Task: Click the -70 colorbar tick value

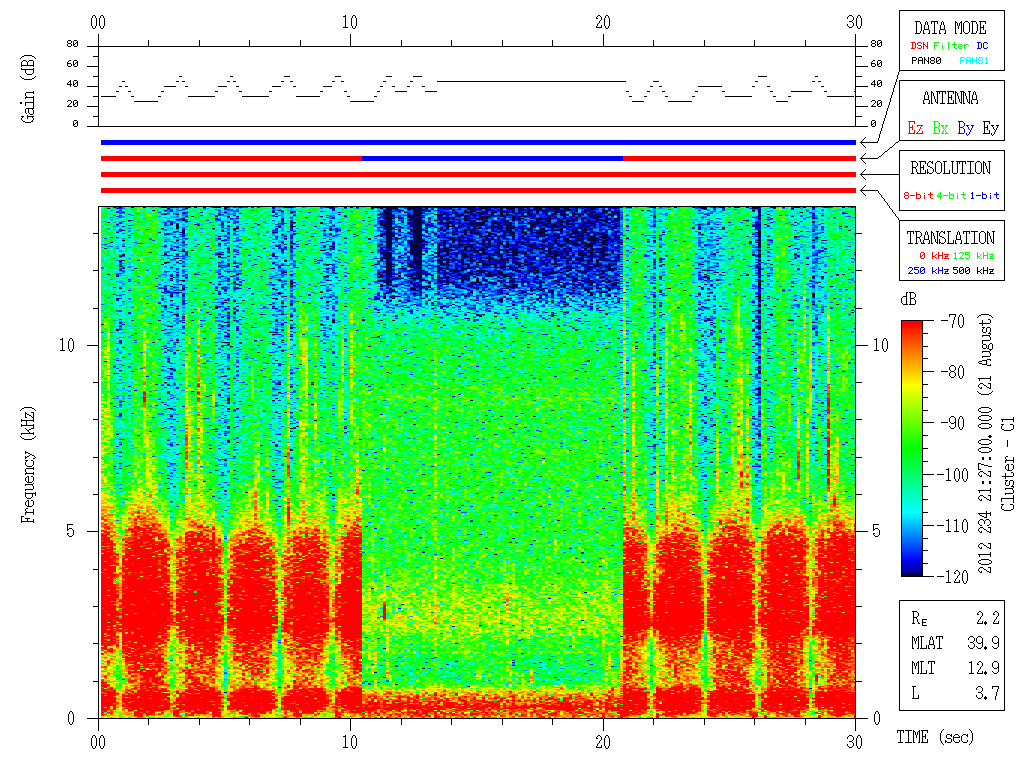Action: [953, 321]
